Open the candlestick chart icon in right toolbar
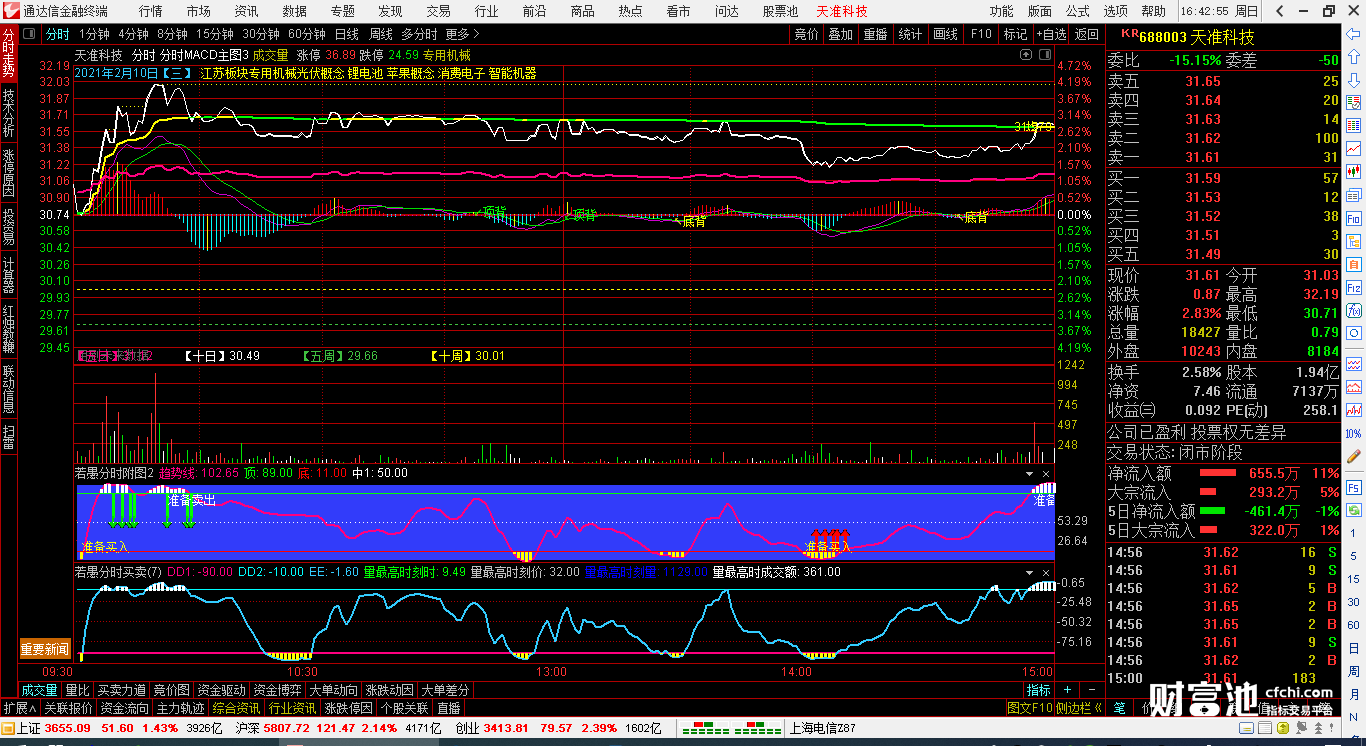 pos(1354,171)
